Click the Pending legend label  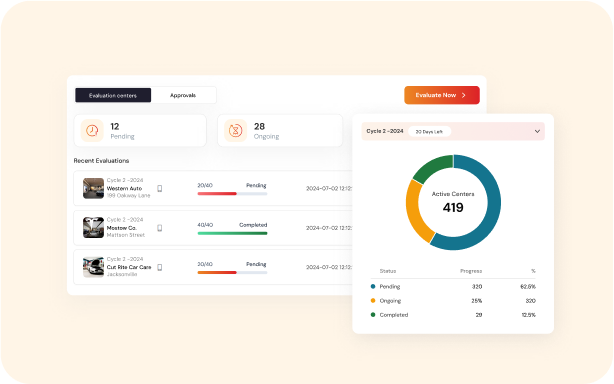(x=390, y=287)
